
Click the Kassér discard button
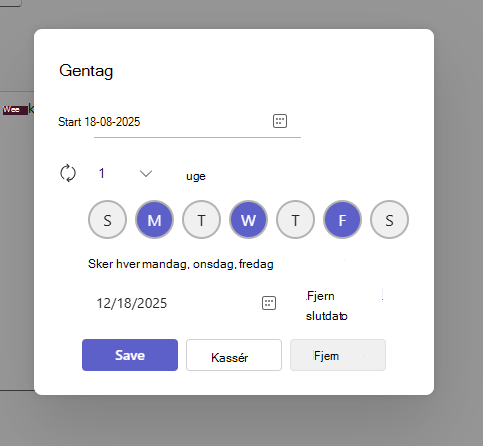234,355
